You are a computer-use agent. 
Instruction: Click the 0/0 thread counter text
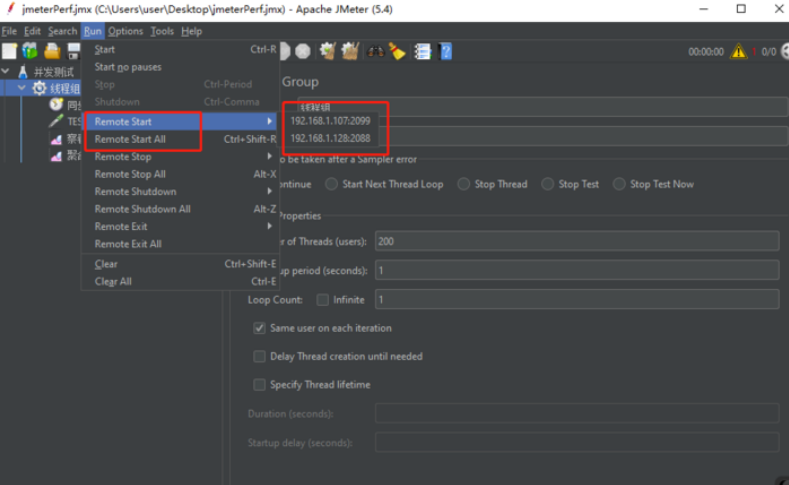click(x=768, y=52)
